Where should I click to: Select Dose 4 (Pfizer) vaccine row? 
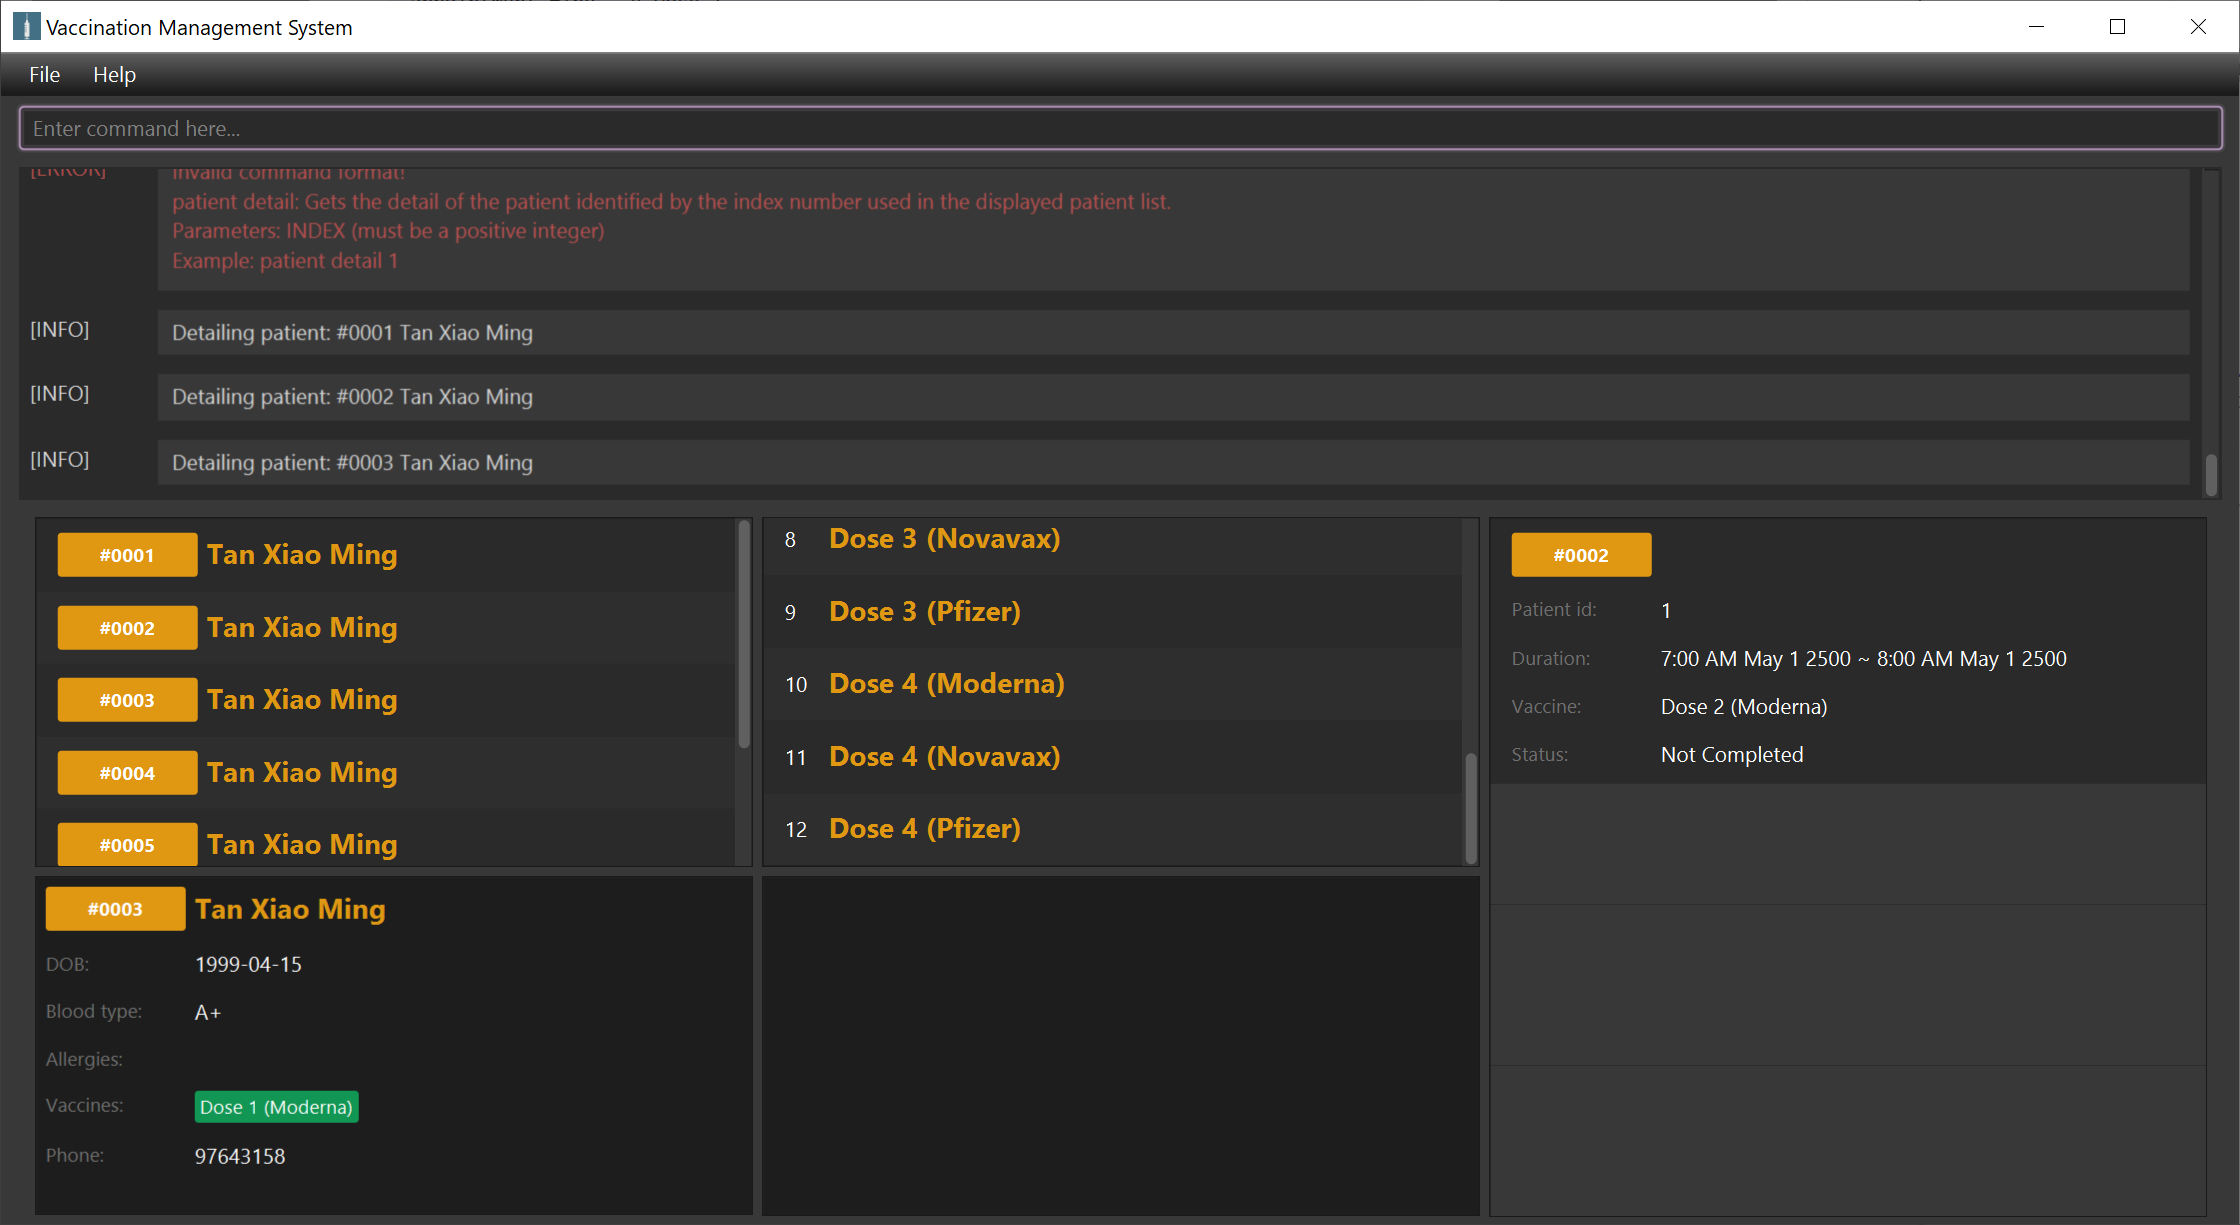point(924,829)
